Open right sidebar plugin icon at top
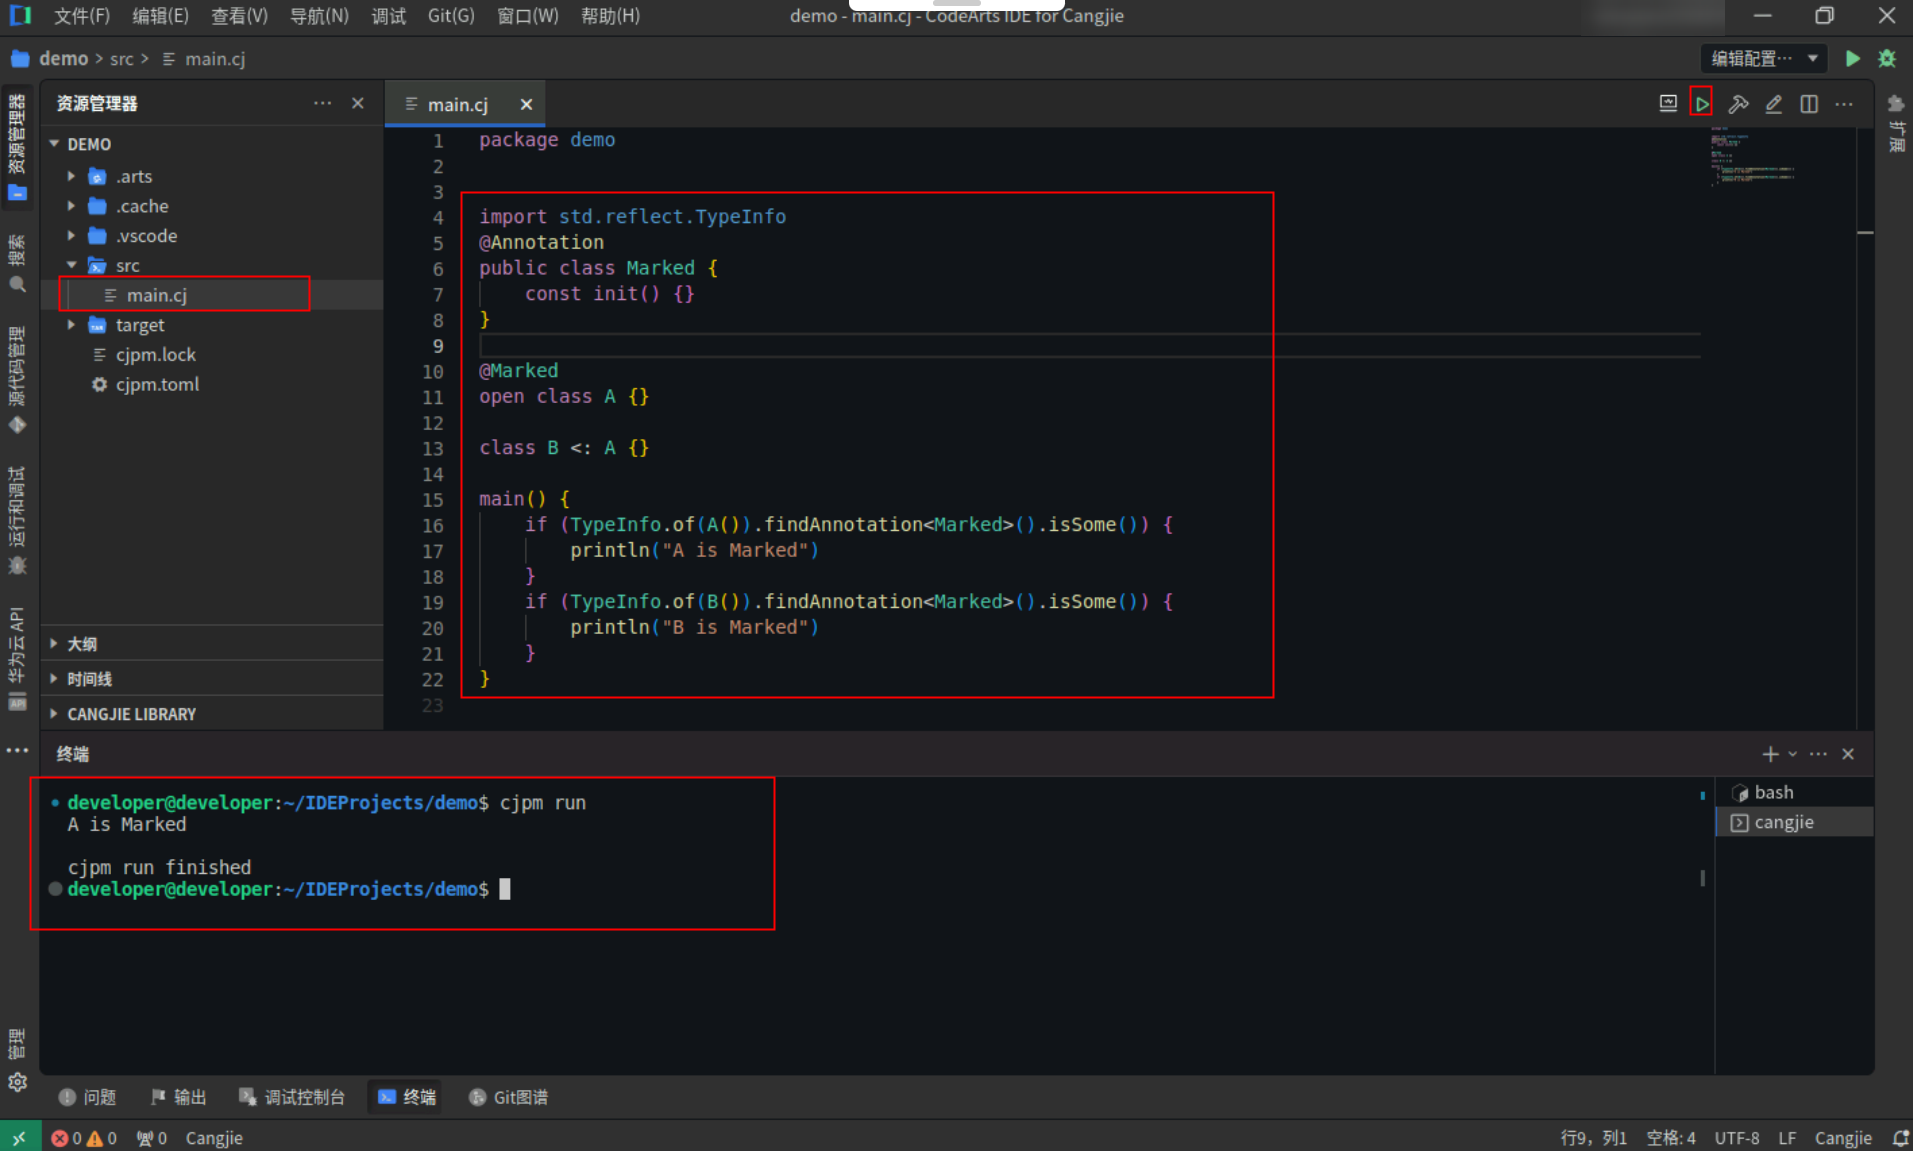1913x1151 pixels. (1895, 103)
